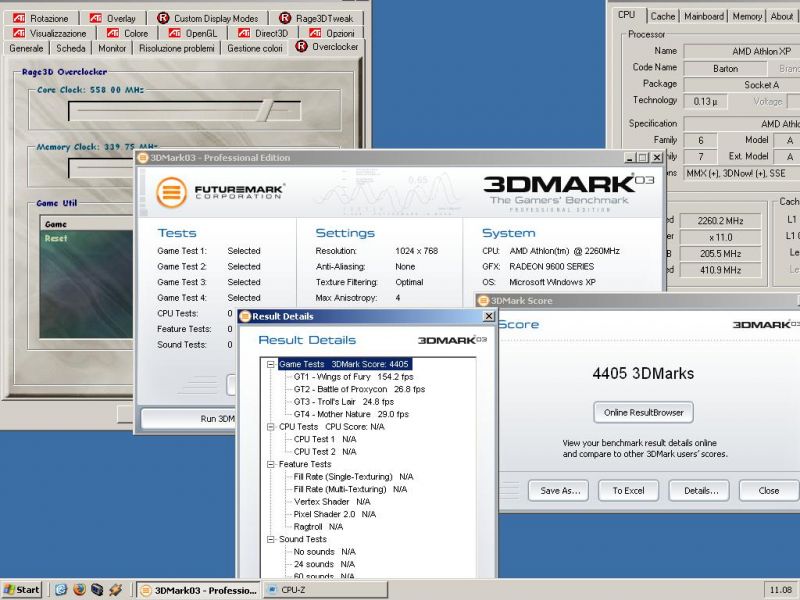Switch to the CPU-Z taskbar button
Screen dimensions: 800x600
tap(325, 590)
